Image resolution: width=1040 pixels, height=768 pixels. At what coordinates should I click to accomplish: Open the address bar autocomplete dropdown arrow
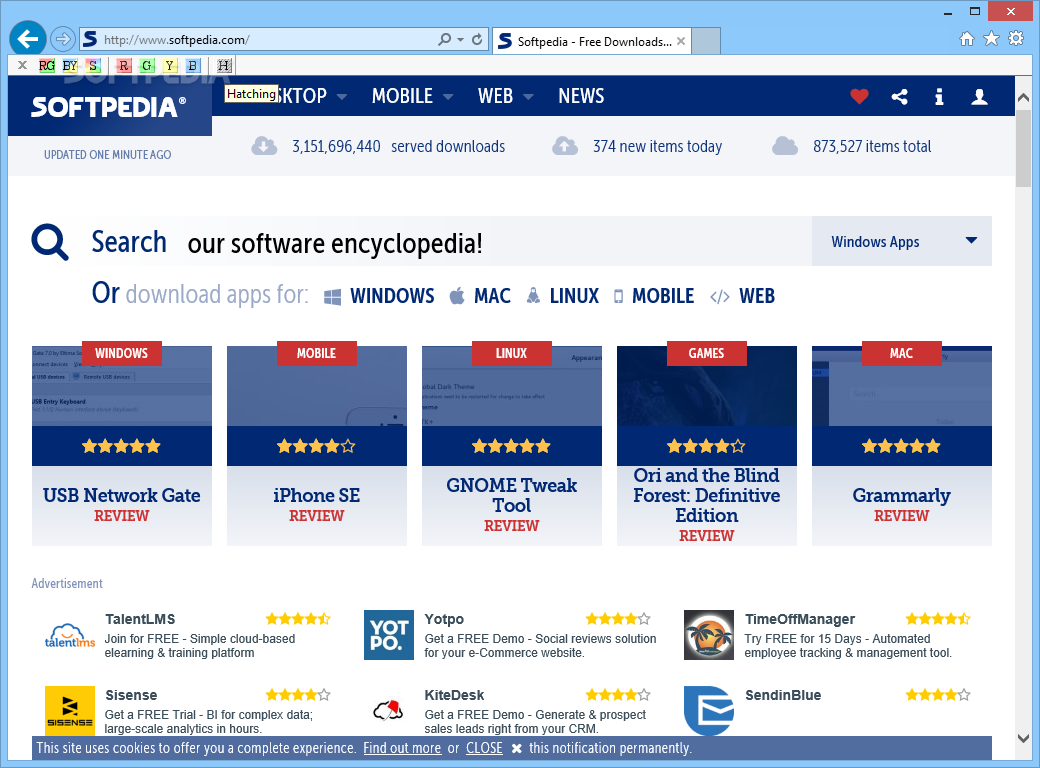point(460,40)
